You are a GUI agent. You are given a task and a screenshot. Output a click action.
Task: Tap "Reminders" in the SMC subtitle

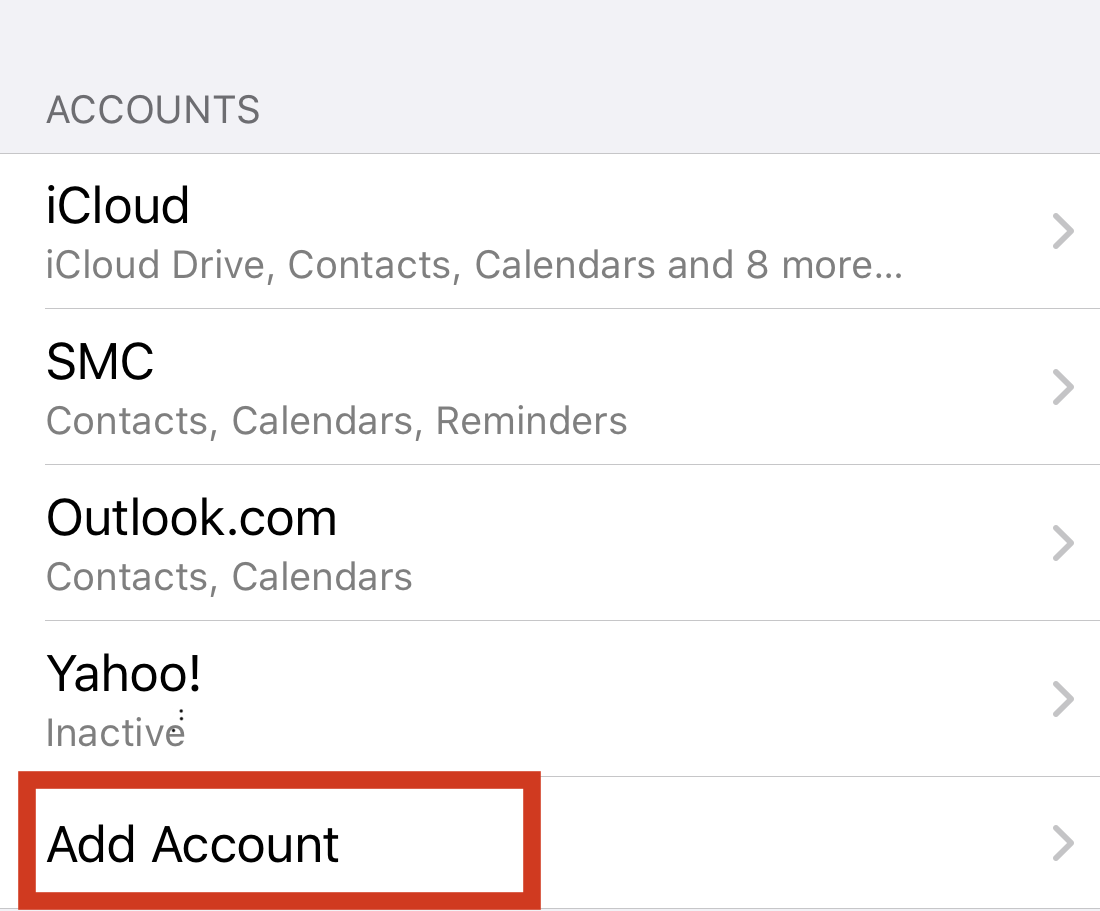(x=532, y=421)
